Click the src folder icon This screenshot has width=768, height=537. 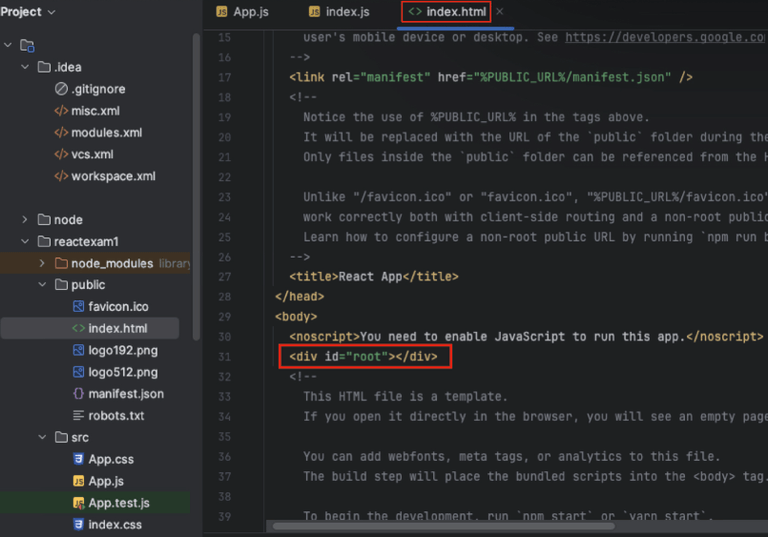[x=61, y=437]
